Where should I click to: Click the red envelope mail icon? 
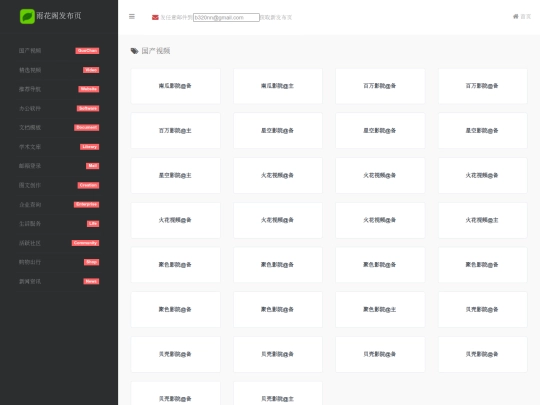(155, 17)
